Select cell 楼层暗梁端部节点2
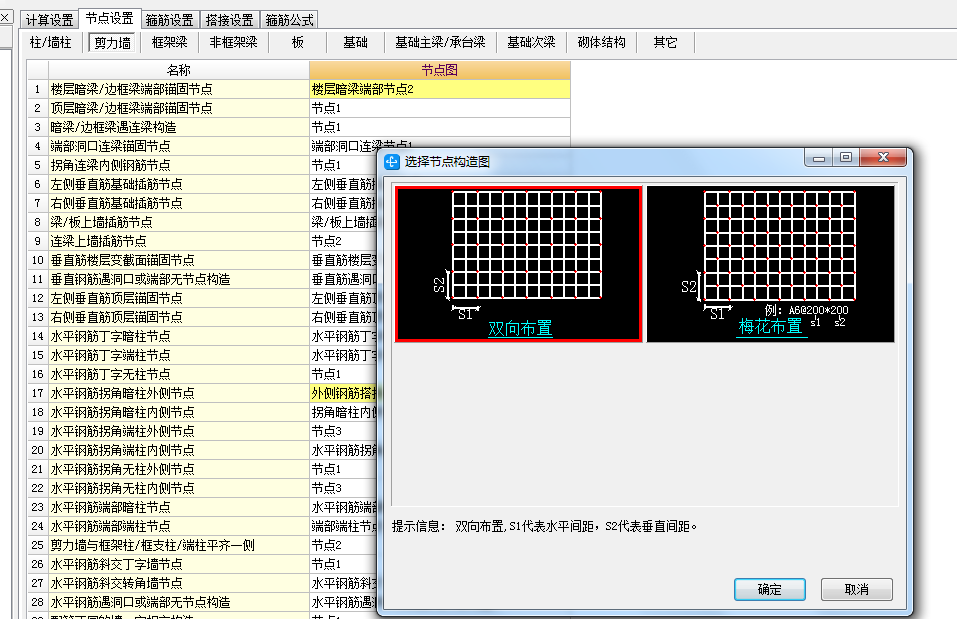This screenshot has width=957, height=619. coord(439,89)
